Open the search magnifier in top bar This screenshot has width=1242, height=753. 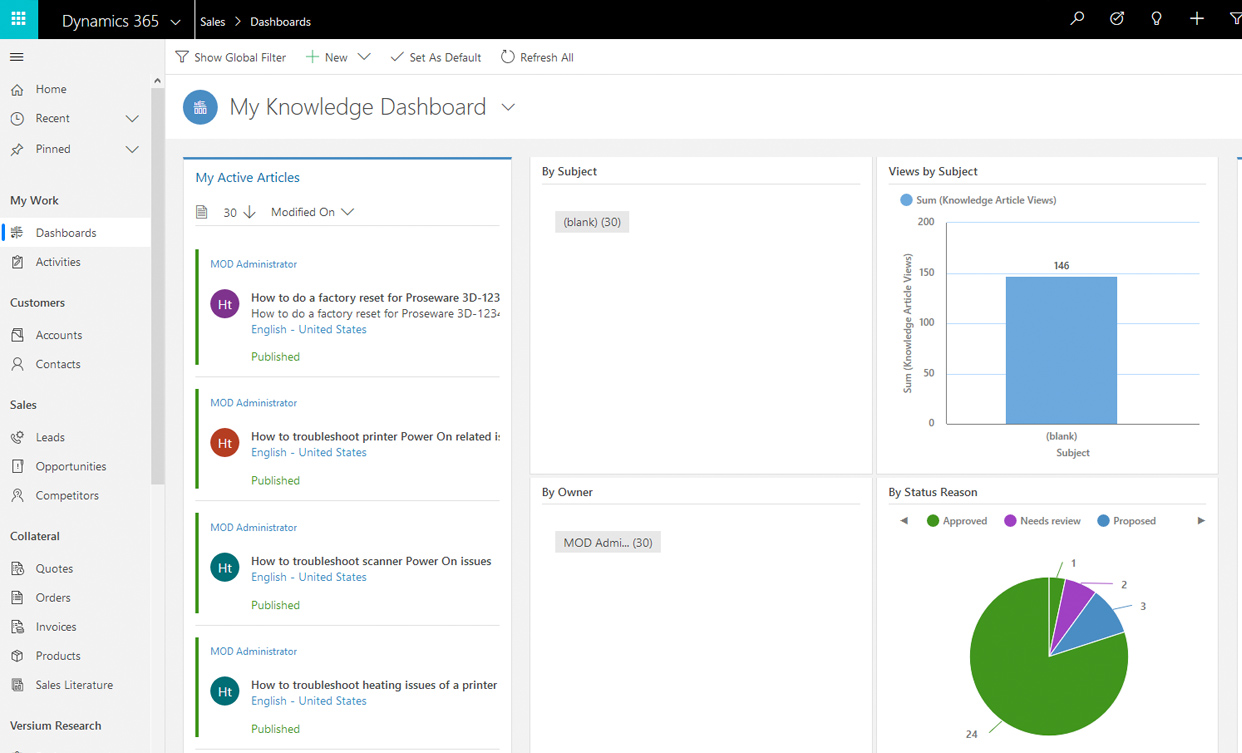[1077, 19]
